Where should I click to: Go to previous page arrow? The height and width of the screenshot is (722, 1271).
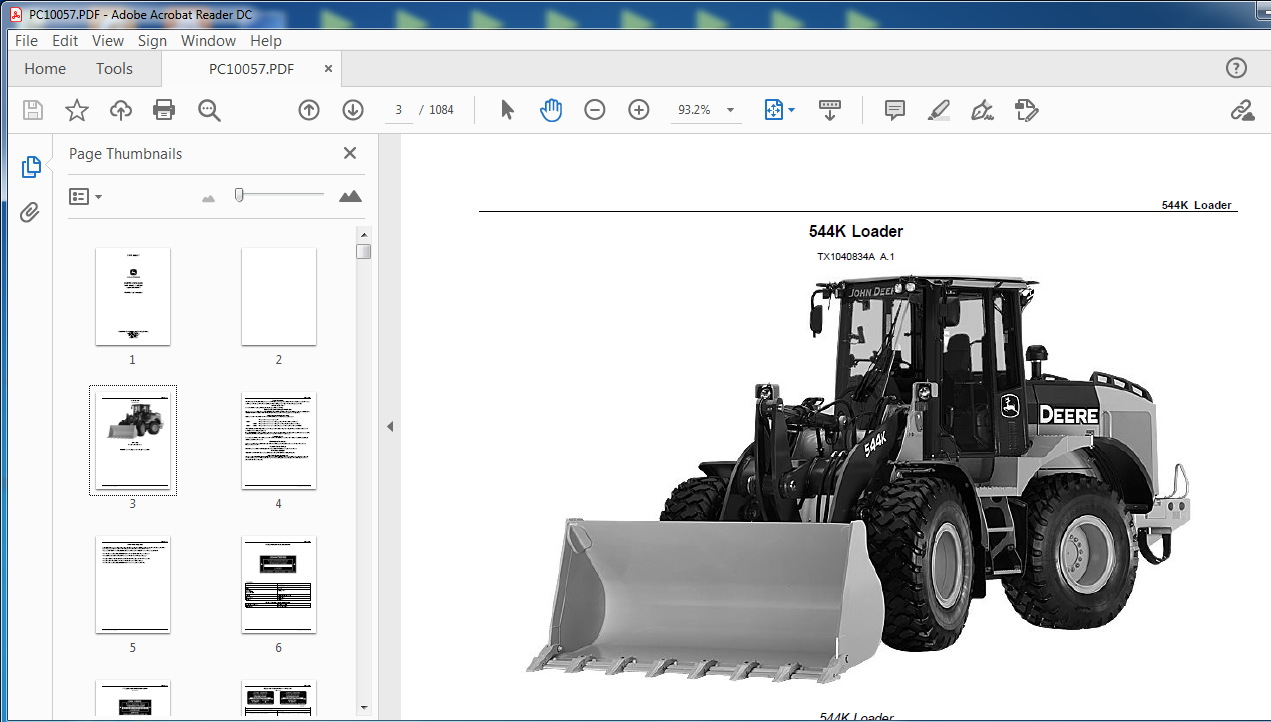(309, 110)
